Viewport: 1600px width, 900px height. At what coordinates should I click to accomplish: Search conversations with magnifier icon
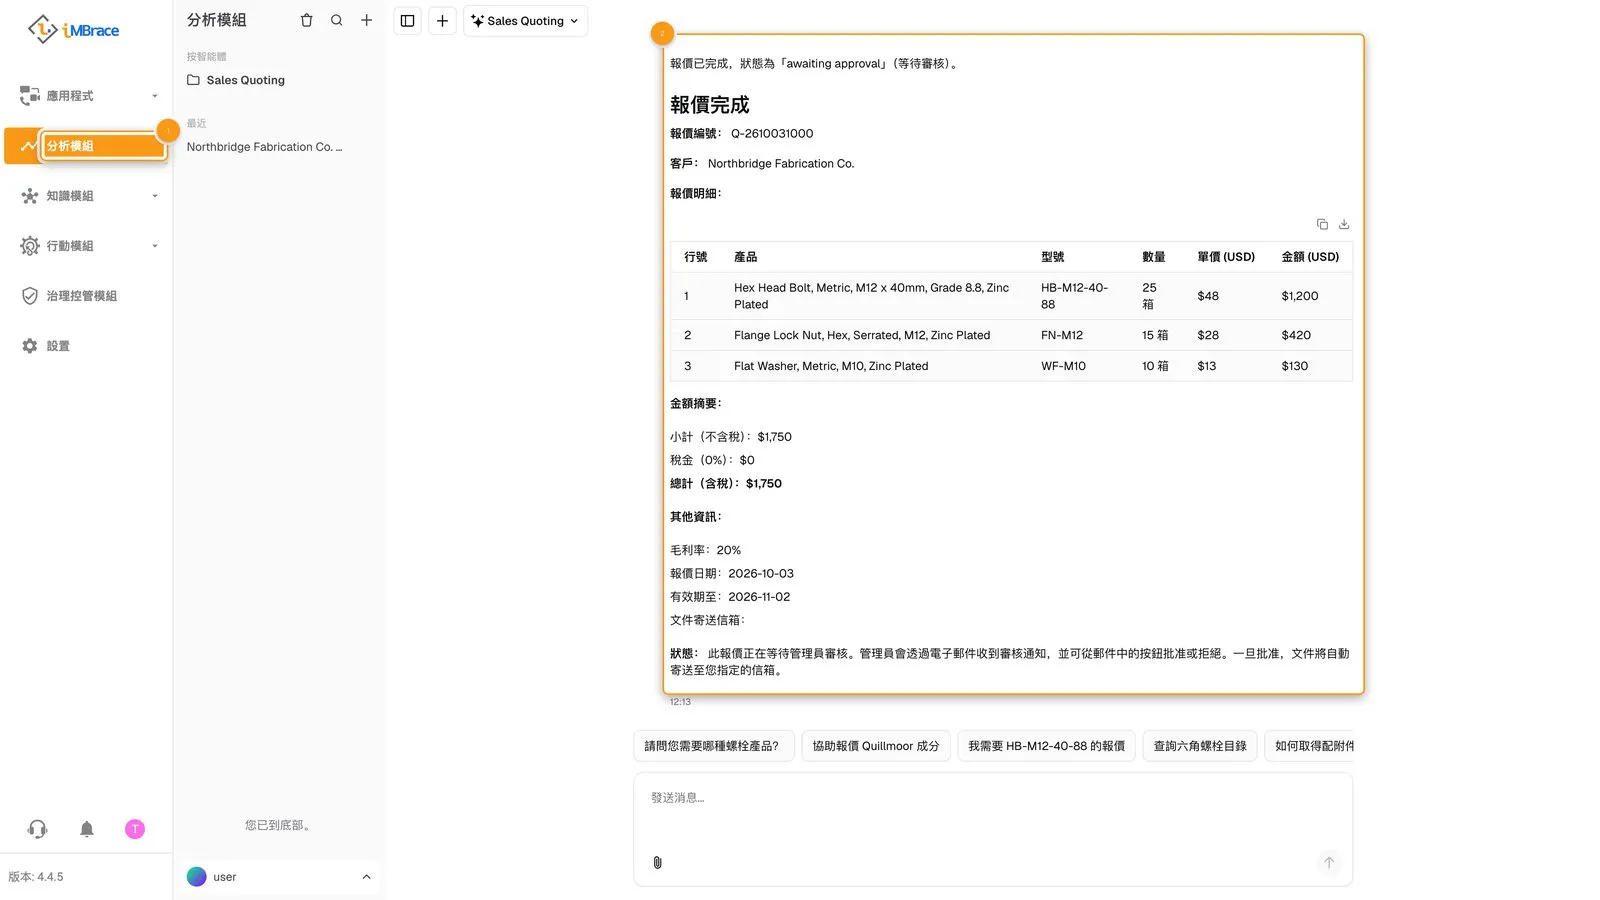point(337,20)
